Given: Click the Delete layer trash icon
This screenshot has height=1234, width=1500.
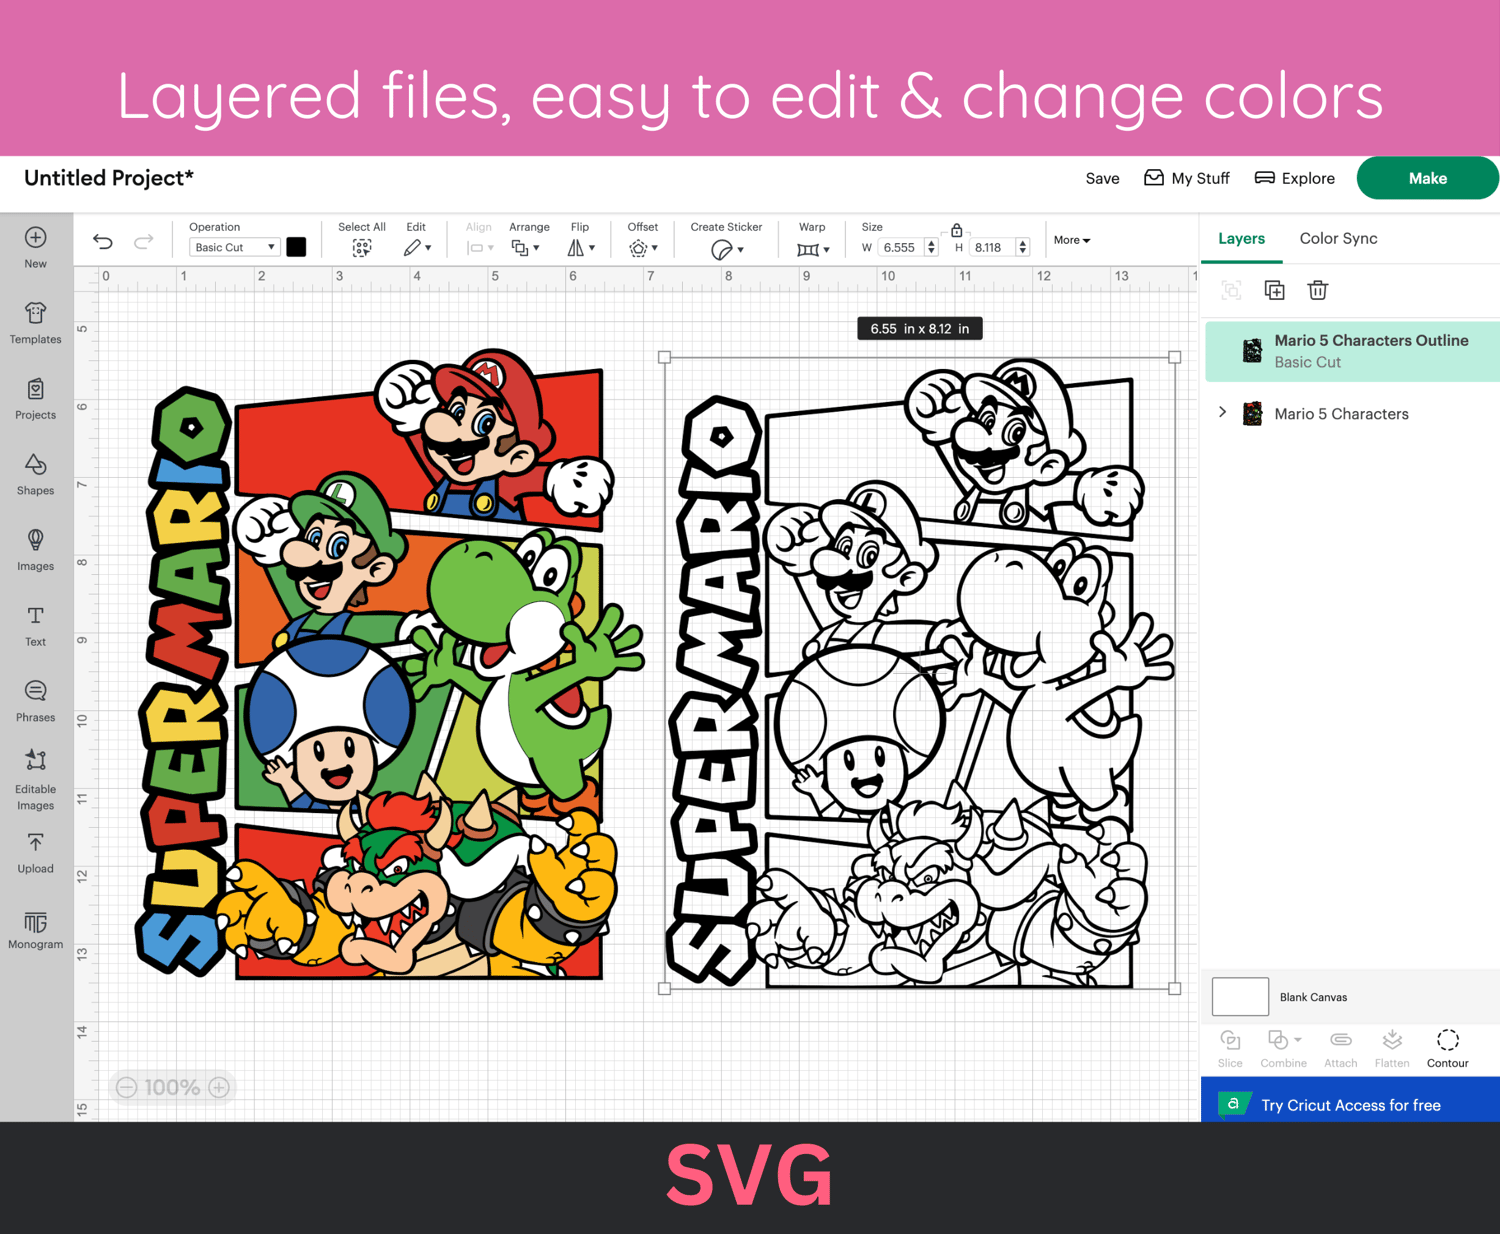Looking at the screenshot, I should pyautogui.click(x=1317, y=290).
